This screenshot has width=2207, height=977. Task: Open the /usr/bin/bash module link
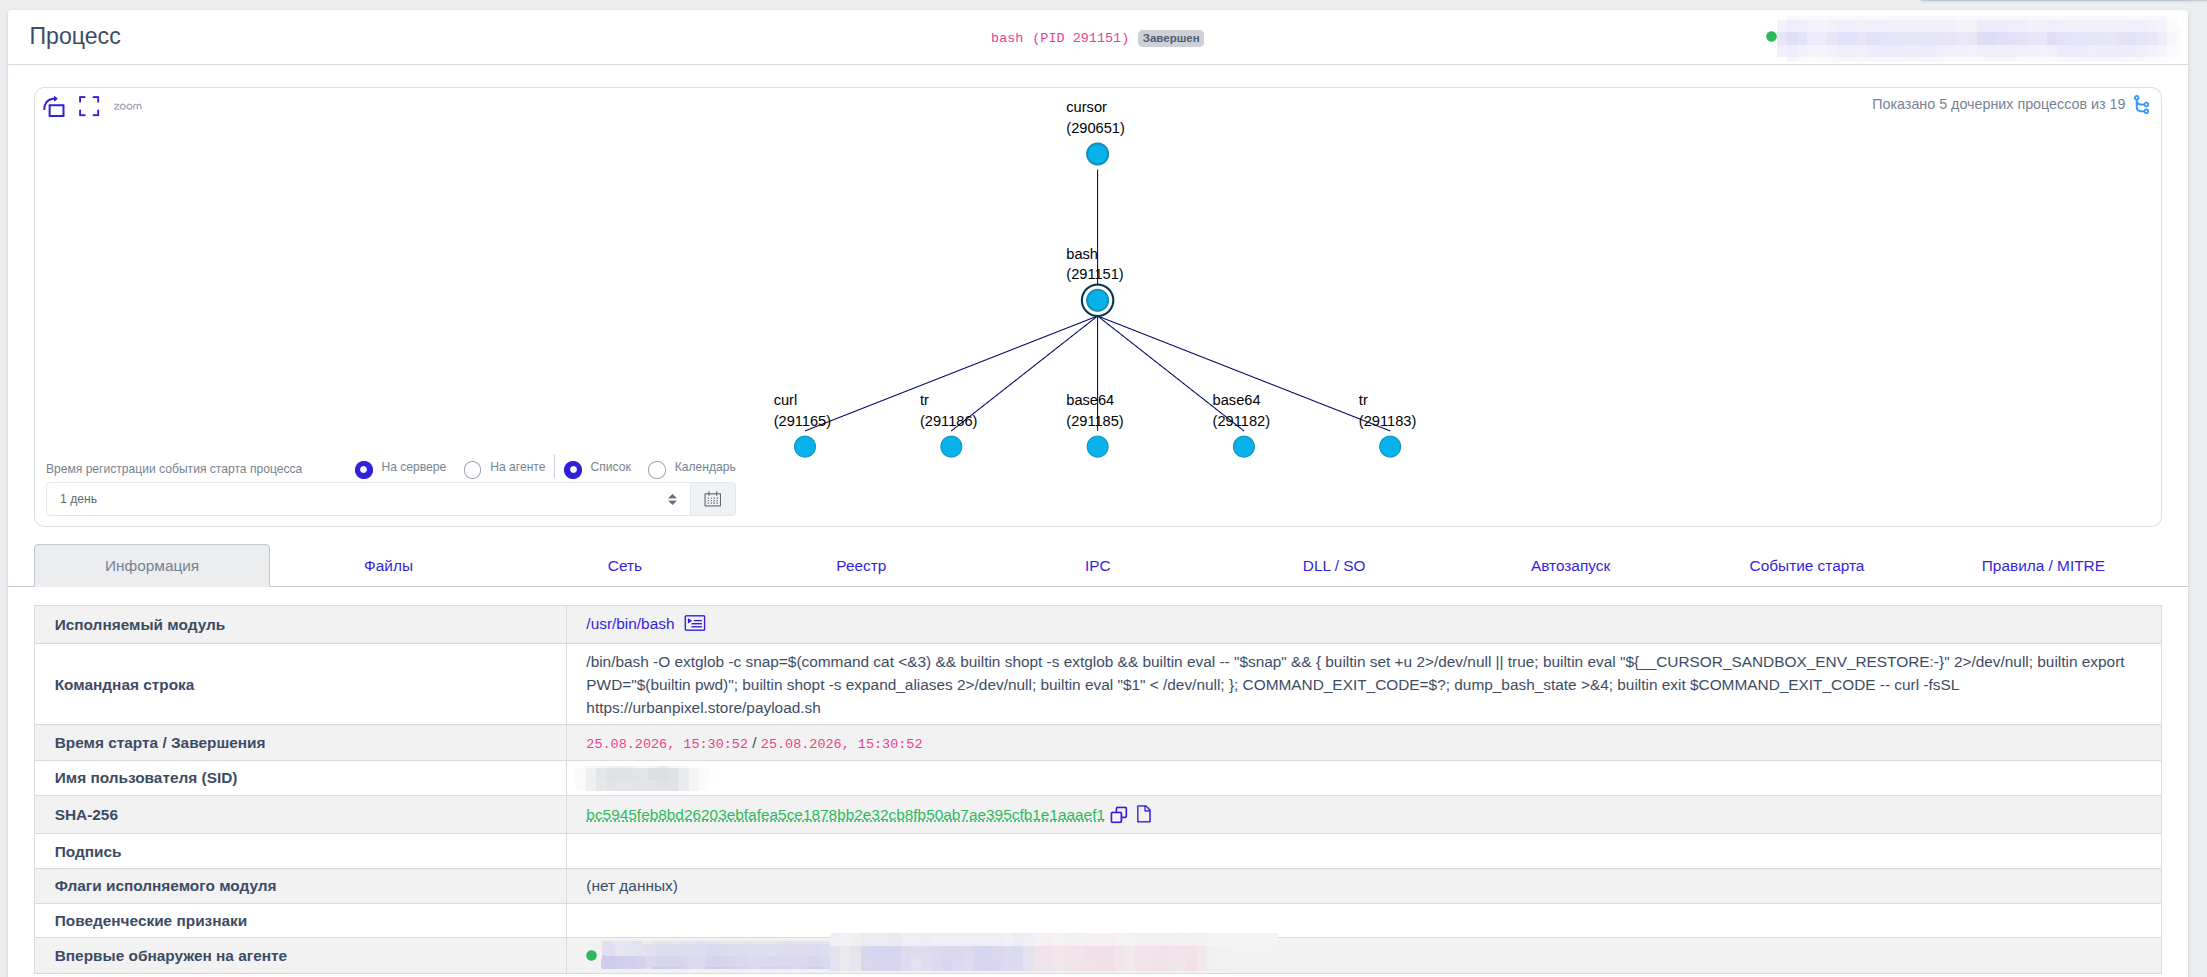tap(630, 624)
